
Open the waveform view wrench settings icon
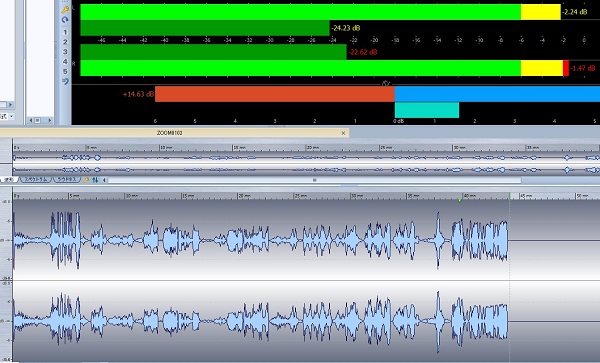tap(86, 180)
